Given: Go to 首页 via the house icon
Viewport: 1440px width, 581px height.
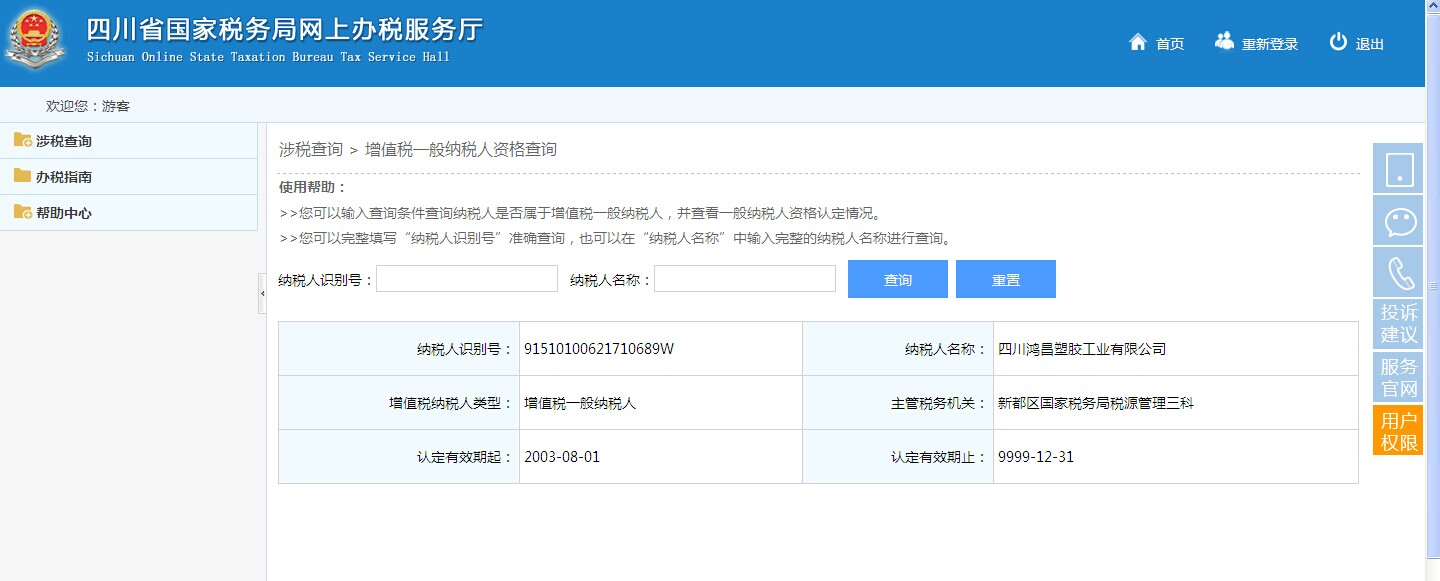Looking at the screenshot, I should click(x=1137, y=42).
